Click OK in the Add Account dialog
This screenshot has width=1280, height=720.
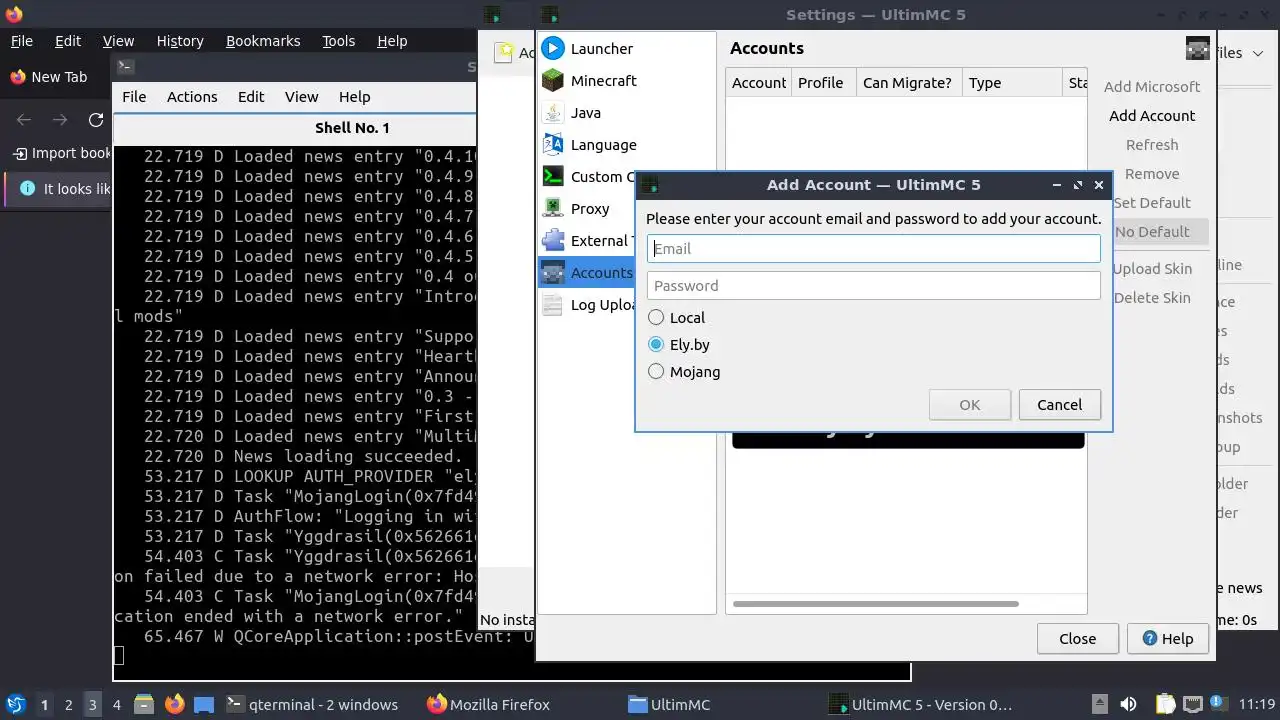(x=969, y=405)
